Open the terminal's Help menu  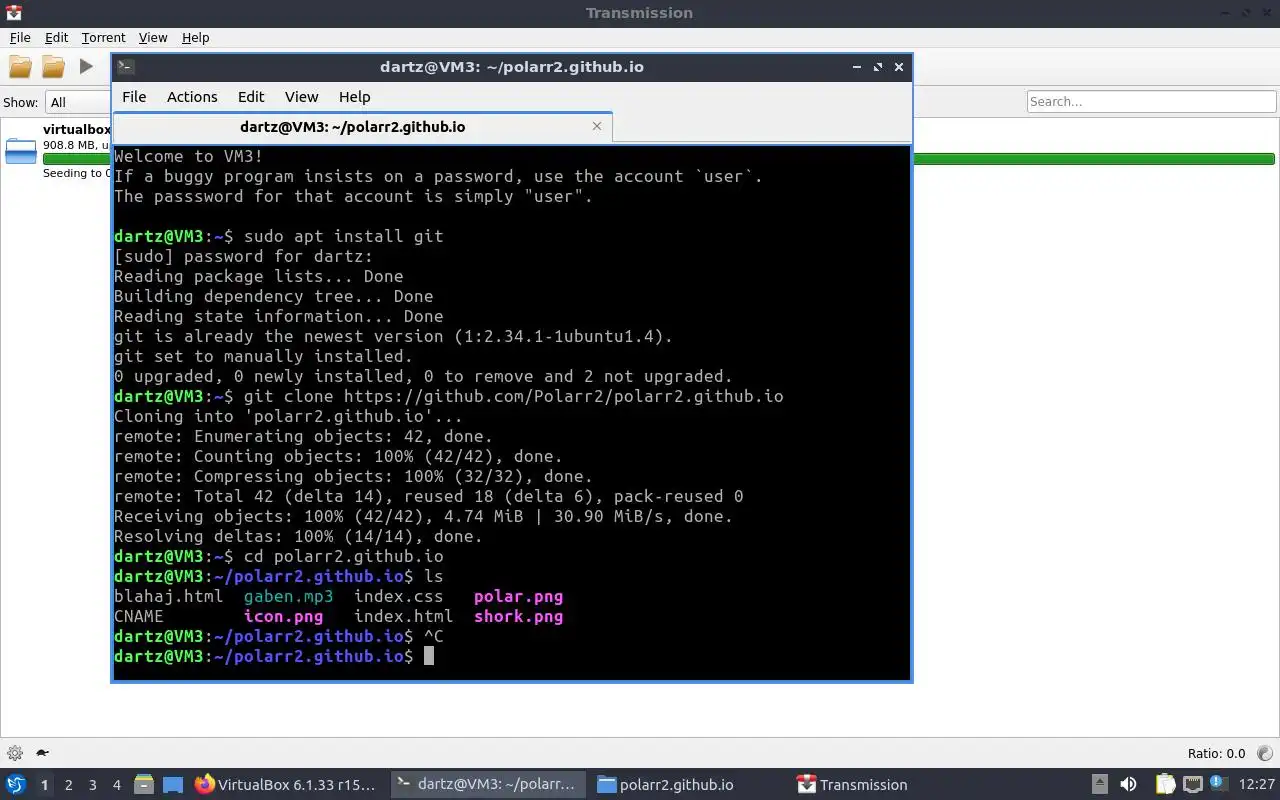[354, 97]
